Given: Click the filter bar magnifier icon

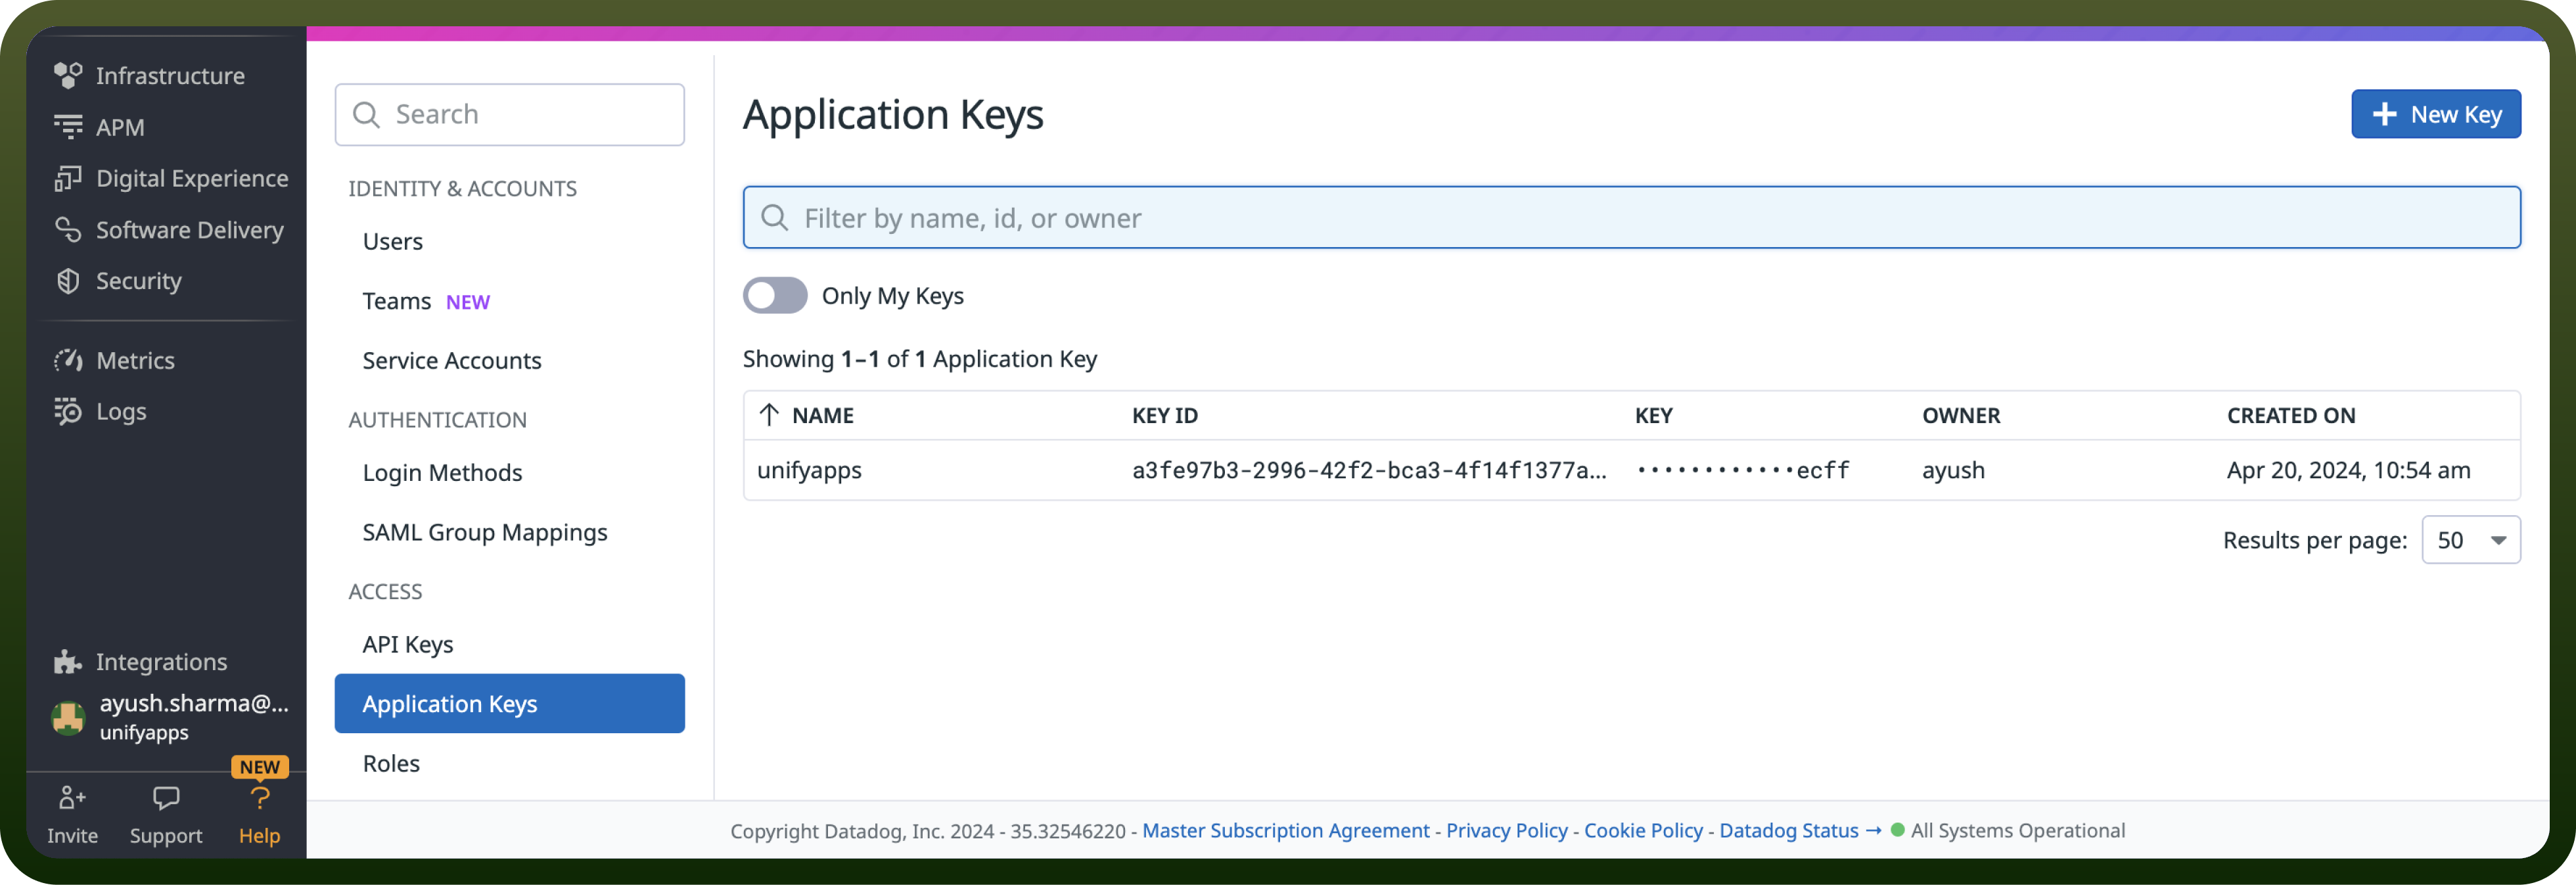Looking at the screenshot, I should click(775, 217).
